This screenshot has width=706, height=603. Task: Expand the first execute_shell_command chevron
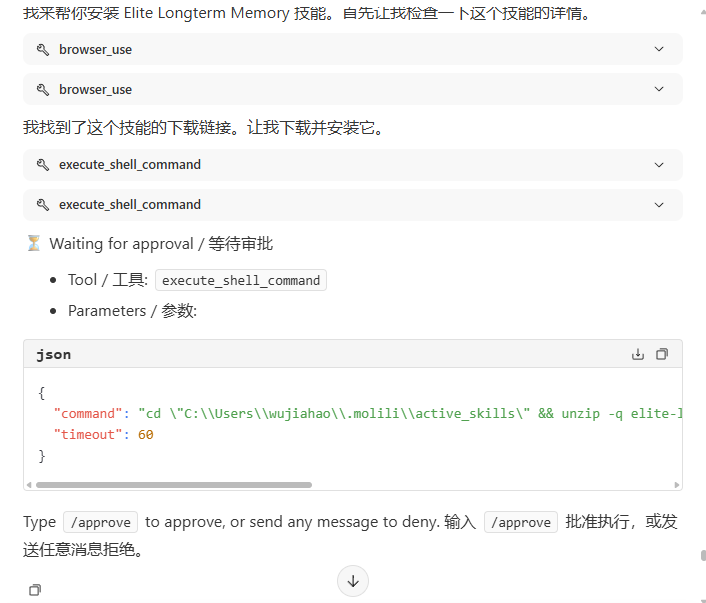click(659, 165)
